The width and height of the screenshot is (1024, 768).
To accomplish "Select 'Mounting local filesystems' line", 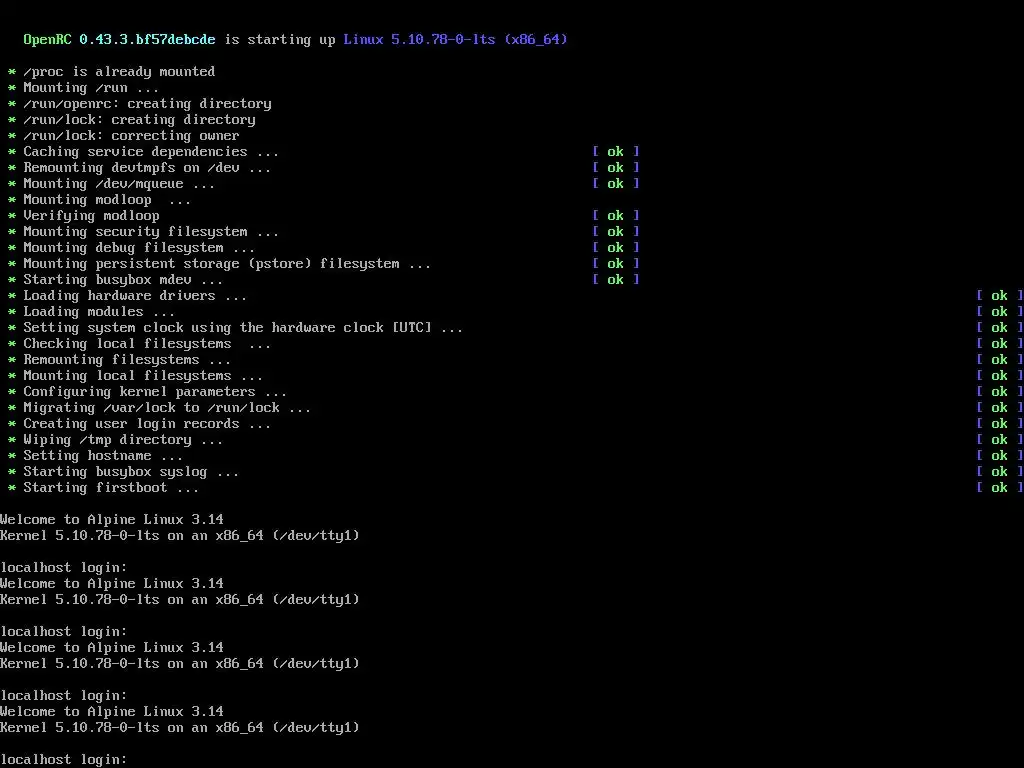I will [x=143, y=376].
